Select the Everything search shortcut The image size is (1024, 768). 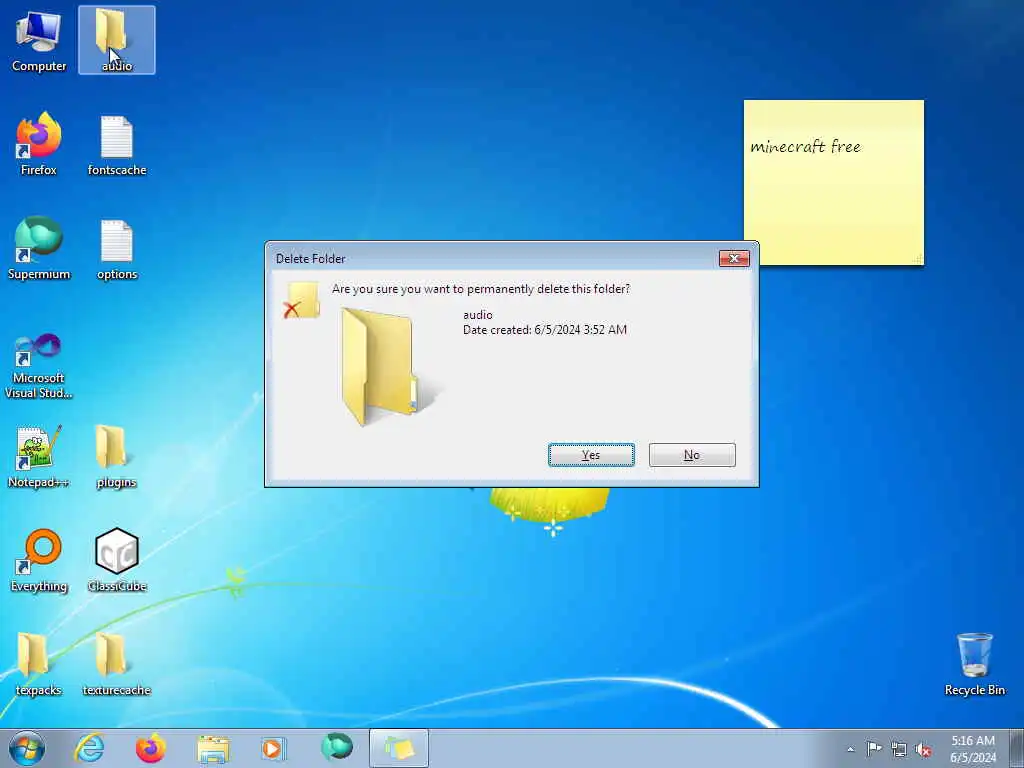[x=39, y=560]
